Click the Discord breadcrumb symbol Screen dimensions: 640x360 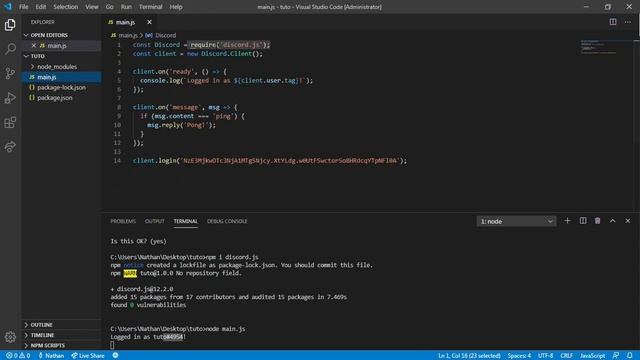coord(161,36)
